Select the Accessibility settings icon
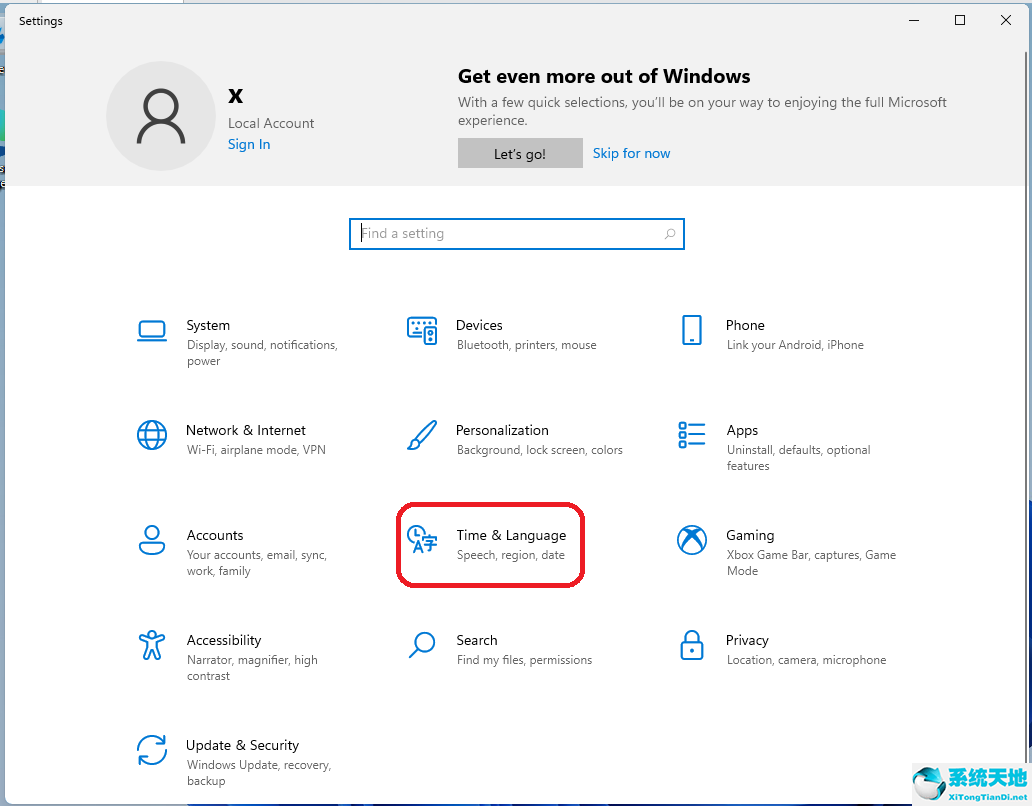 151,645
